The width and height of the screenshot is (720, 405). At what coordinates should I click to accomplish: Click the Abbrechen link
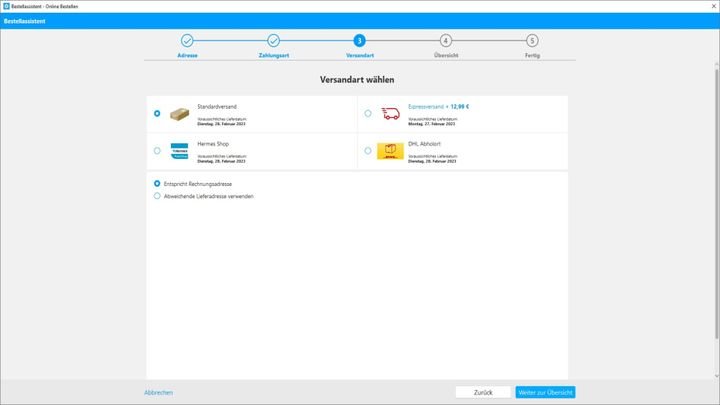click(x=158, y=393)
